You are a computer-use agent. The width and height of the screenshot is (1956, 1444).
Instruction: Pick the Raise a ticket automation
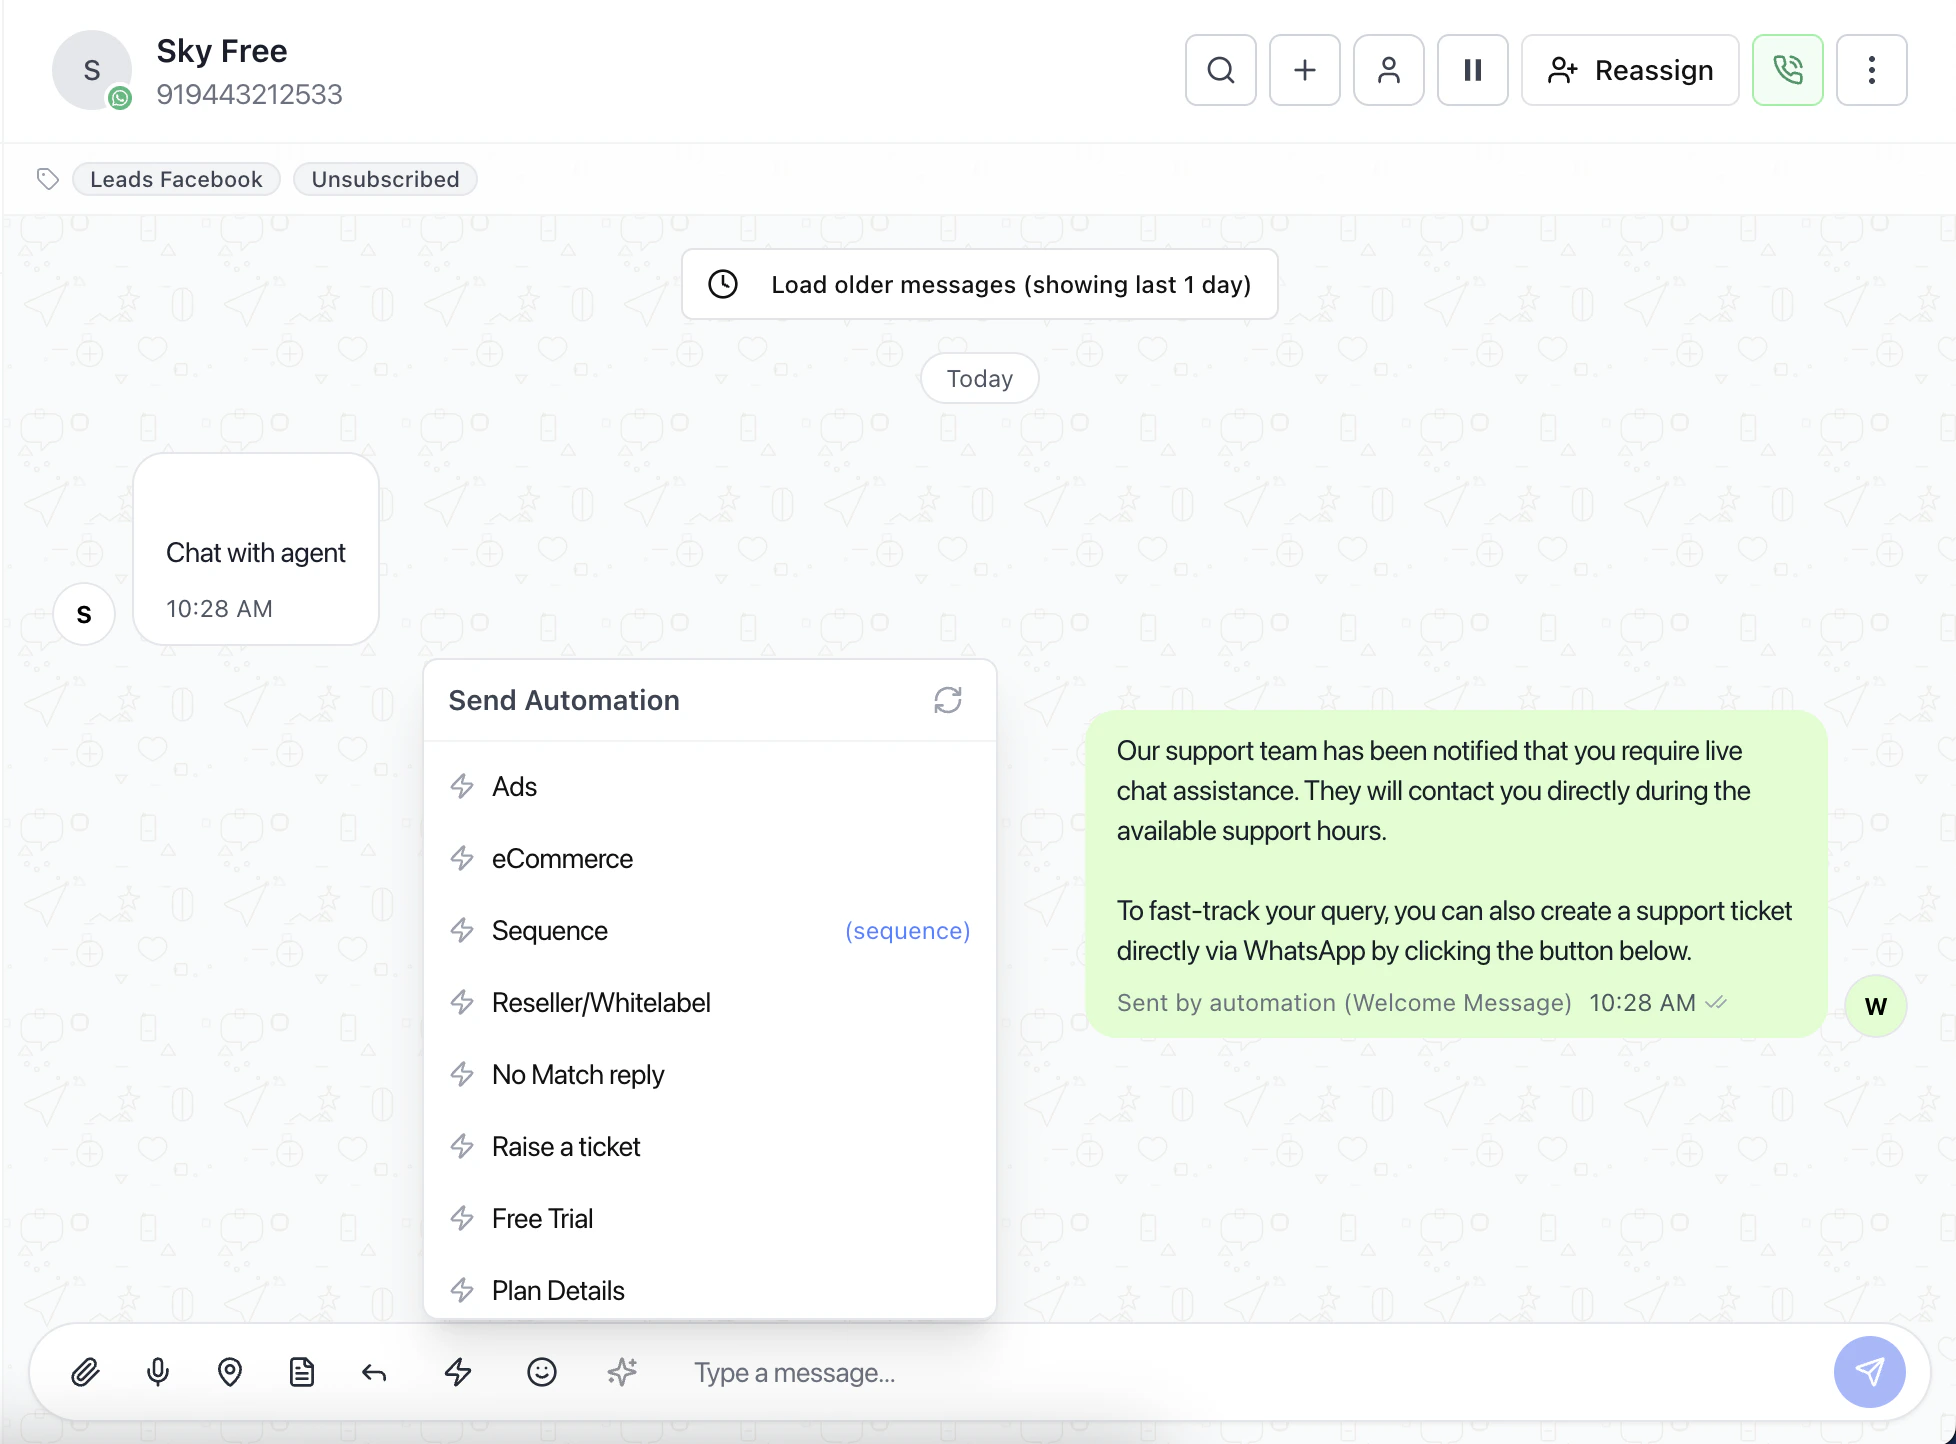(566, 1147)
